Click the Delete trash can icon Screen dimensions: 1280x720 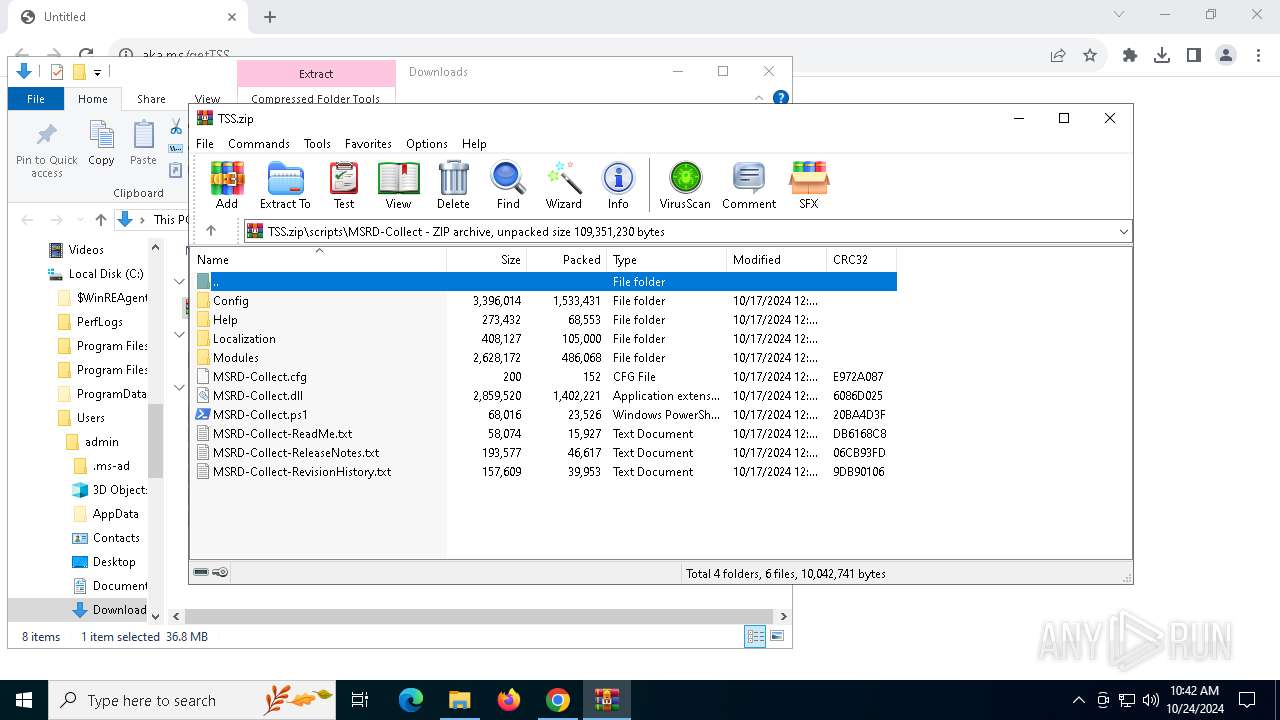pos(453,185)
